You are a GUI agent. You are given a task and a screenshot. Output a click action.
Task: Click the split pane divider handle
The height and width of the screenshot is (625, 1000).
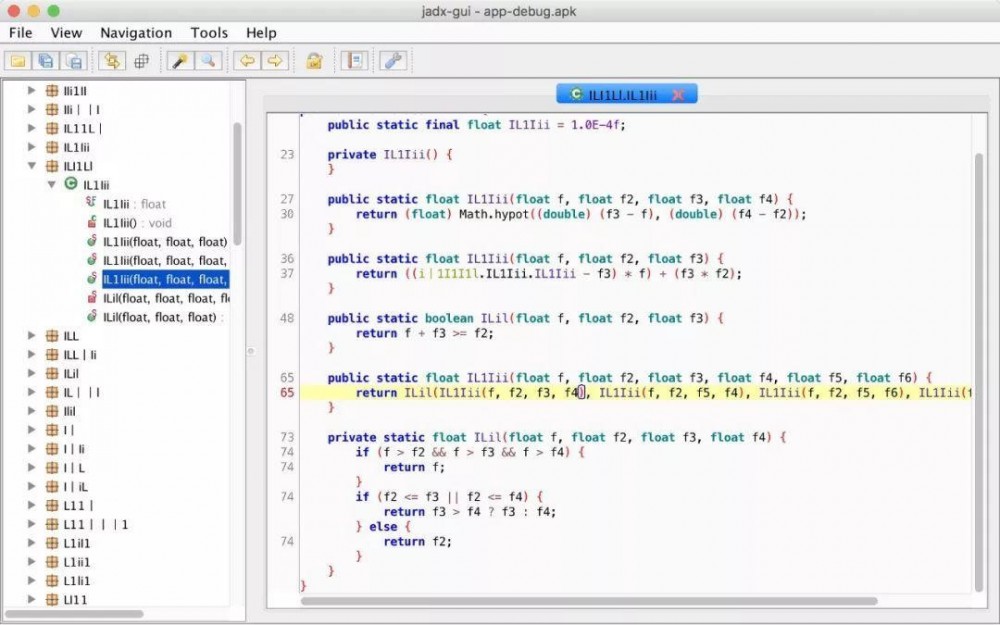251,351
